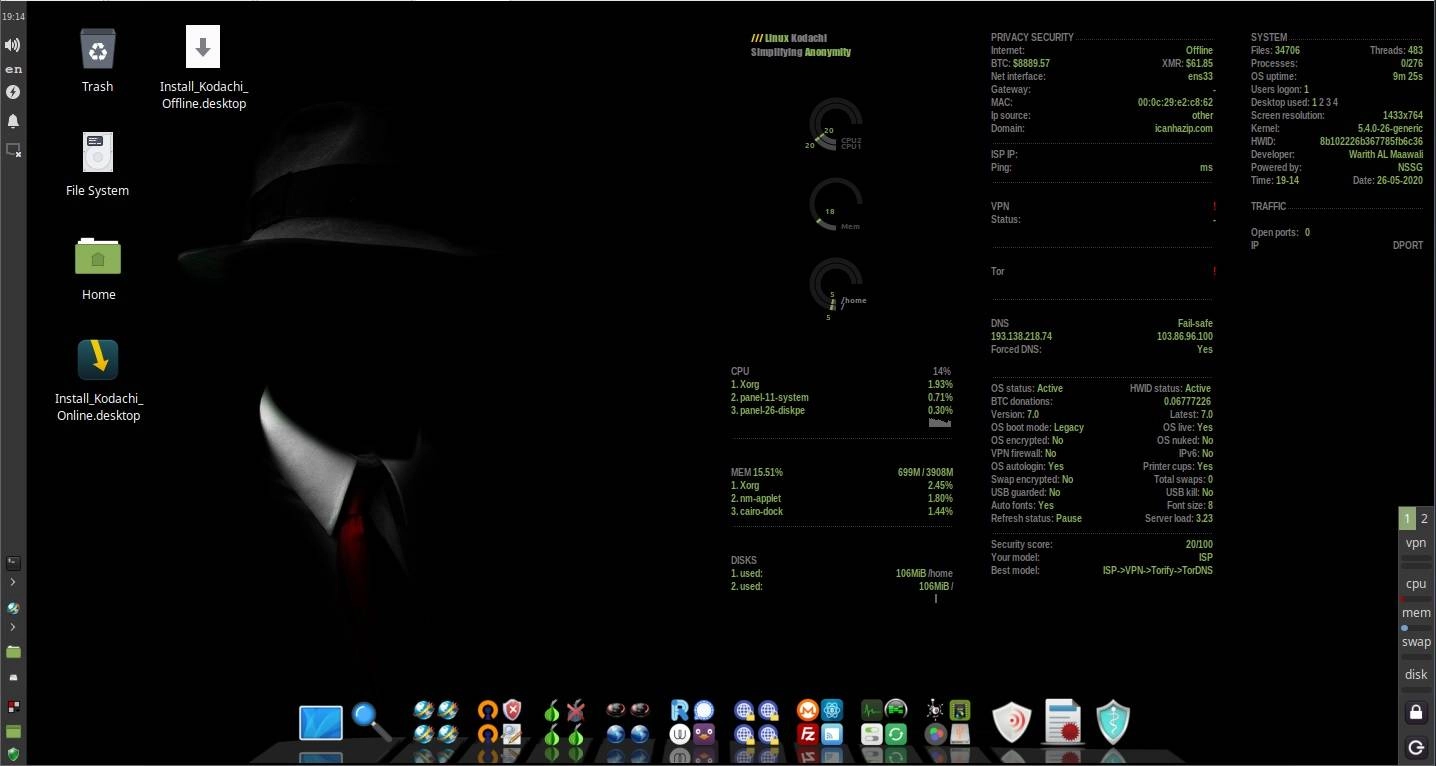Click the log out button below the lock
1436x766 pixels.
pyautogui.click(x=1415, y=747)
